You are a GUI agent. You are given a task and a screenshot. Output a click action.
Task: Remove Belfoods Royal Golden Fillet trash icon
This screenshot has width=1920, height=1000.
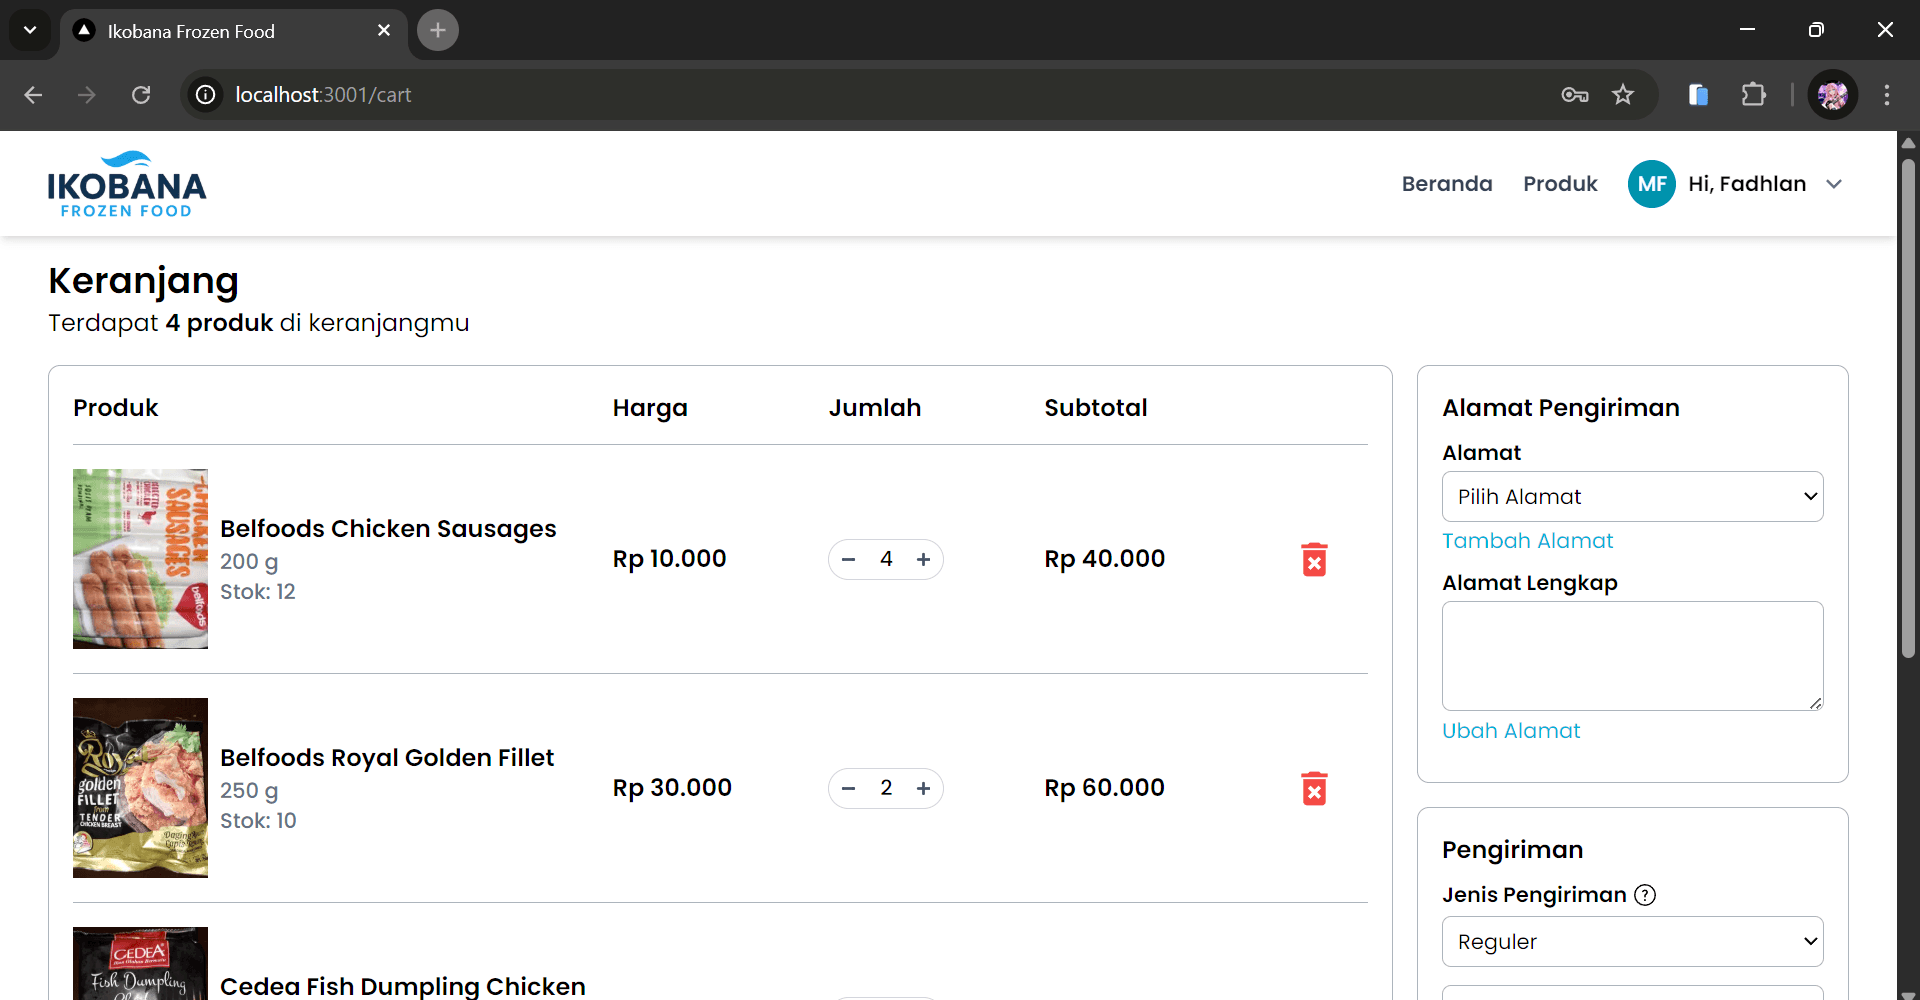point(1314,789)
